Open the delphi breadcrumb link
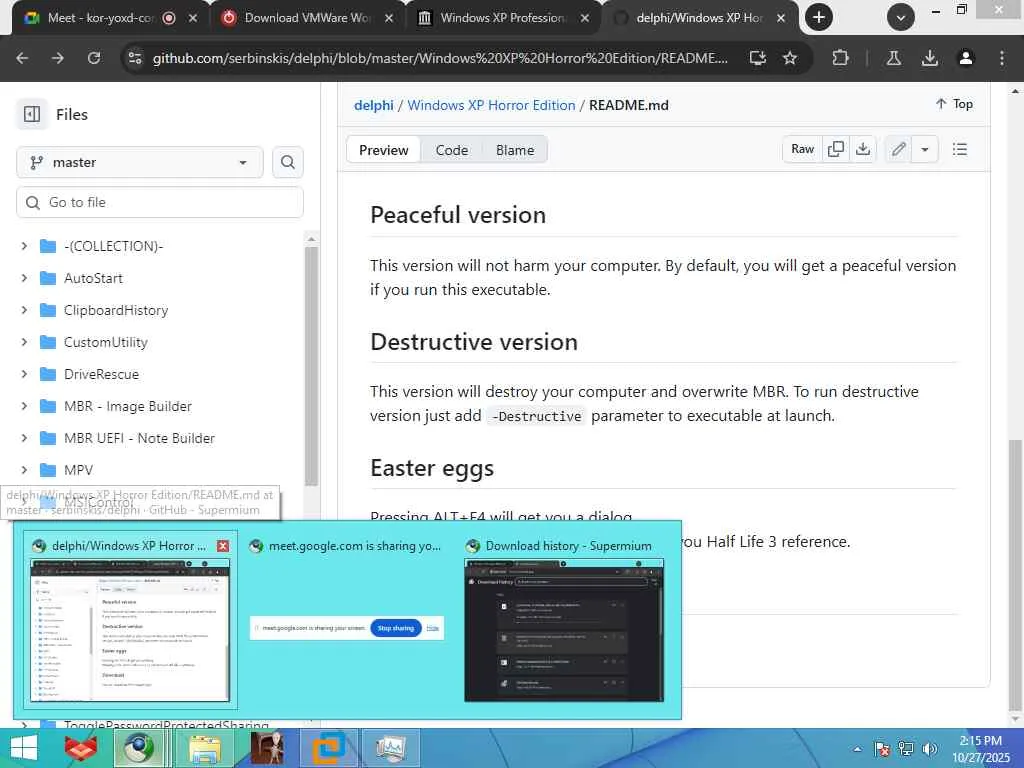Image resolution: width=1024 pixels, height=768 pixels. 374,105
